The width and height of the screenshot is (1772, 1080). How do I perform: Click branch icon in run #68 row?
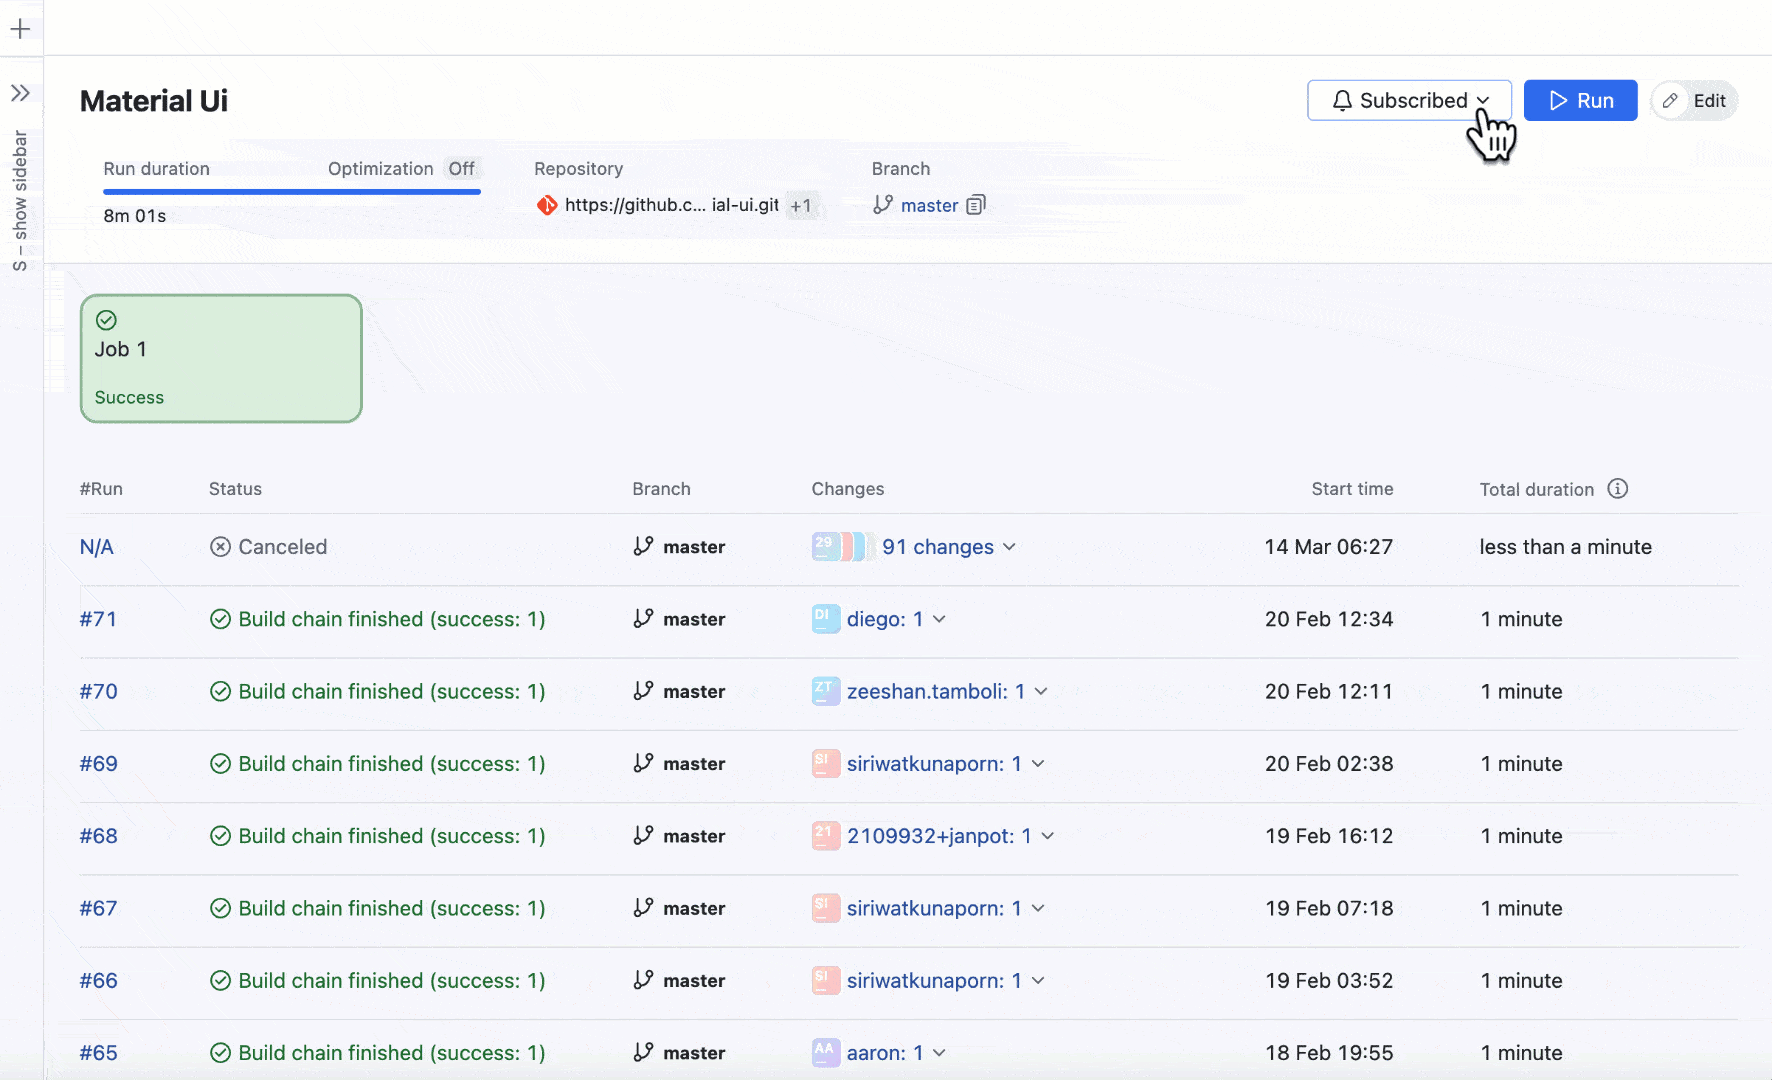pos(643,836)
